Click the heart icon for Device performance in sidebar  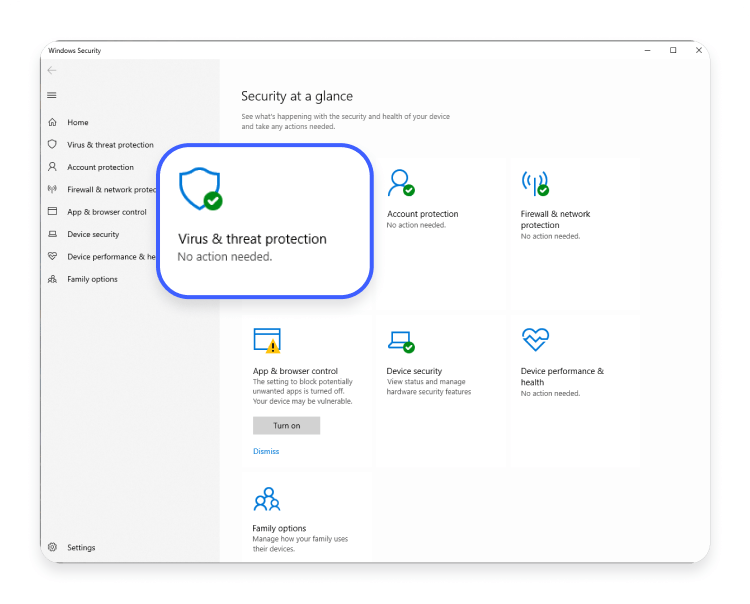point(53,256)
